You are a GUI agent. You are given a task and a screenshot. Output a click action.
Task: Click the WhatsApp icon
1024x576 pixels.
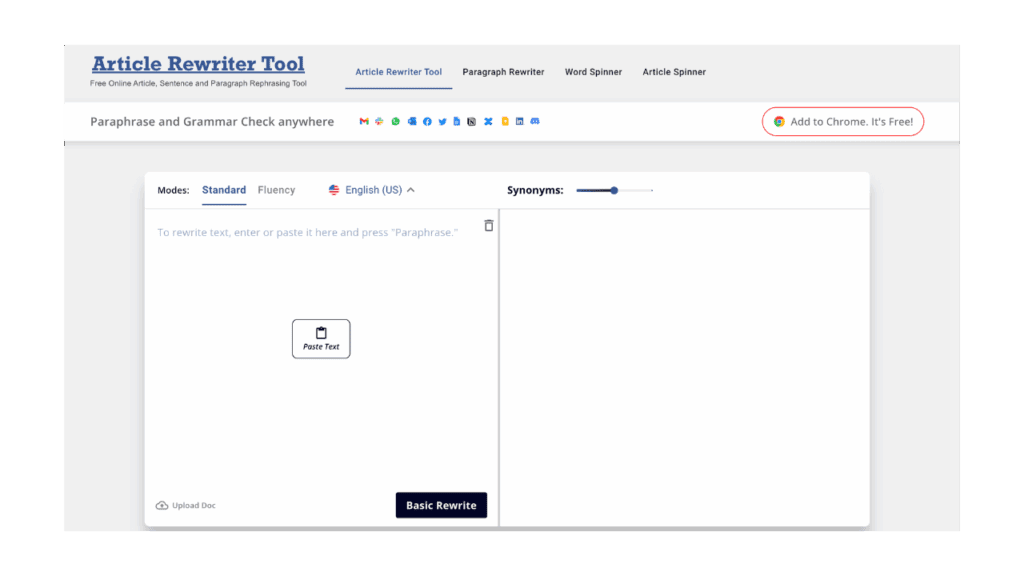(x=396, y=121)
